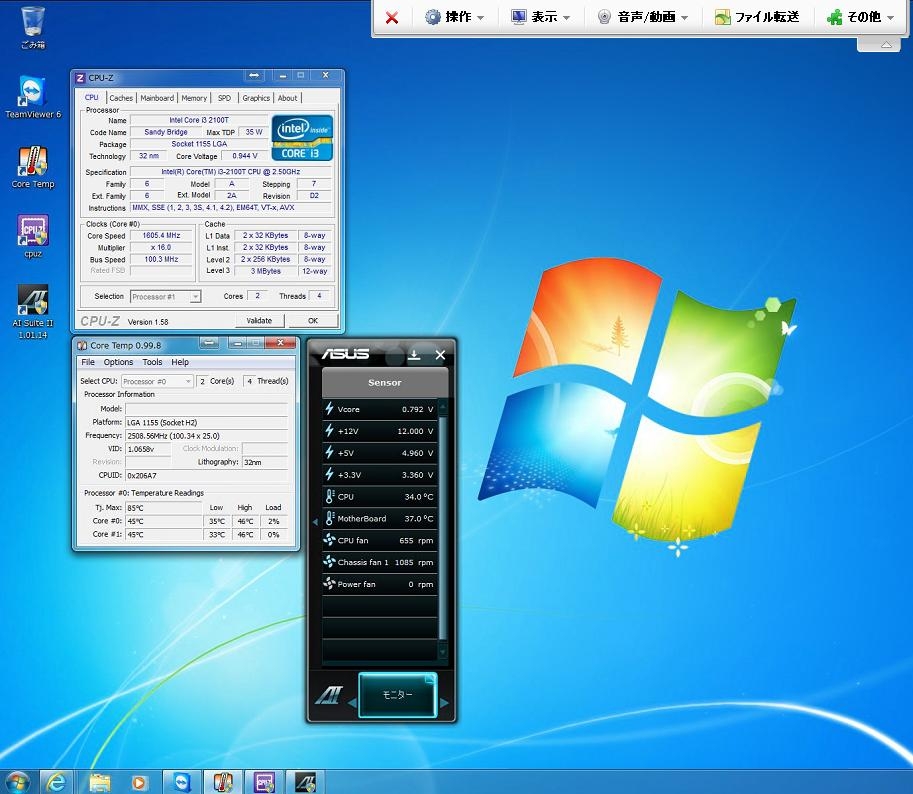Collapse the TeamViewer toolbar with the arrow
This screenshot has height=794, width=913.
[x=885, y=45]
